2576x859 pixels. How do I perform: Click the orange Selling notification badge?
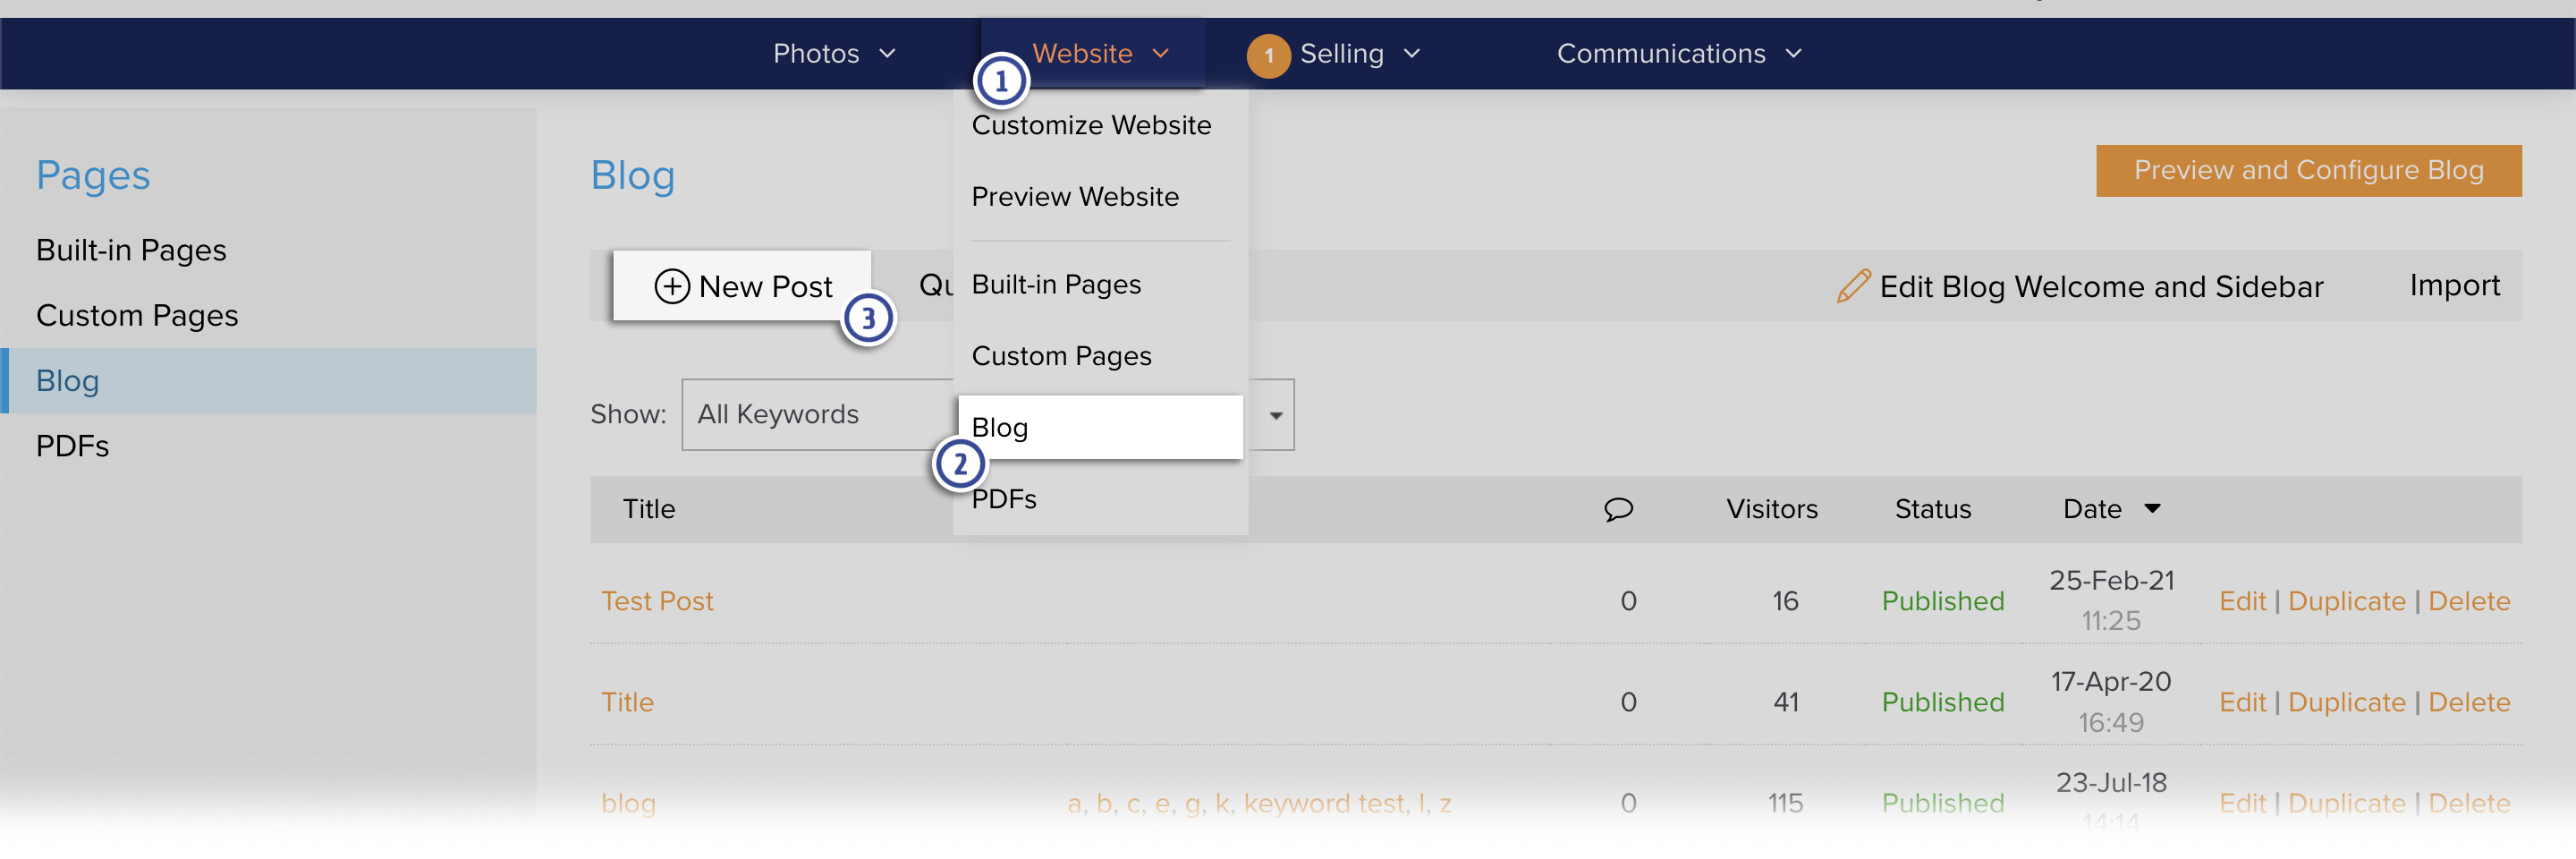1268,55
